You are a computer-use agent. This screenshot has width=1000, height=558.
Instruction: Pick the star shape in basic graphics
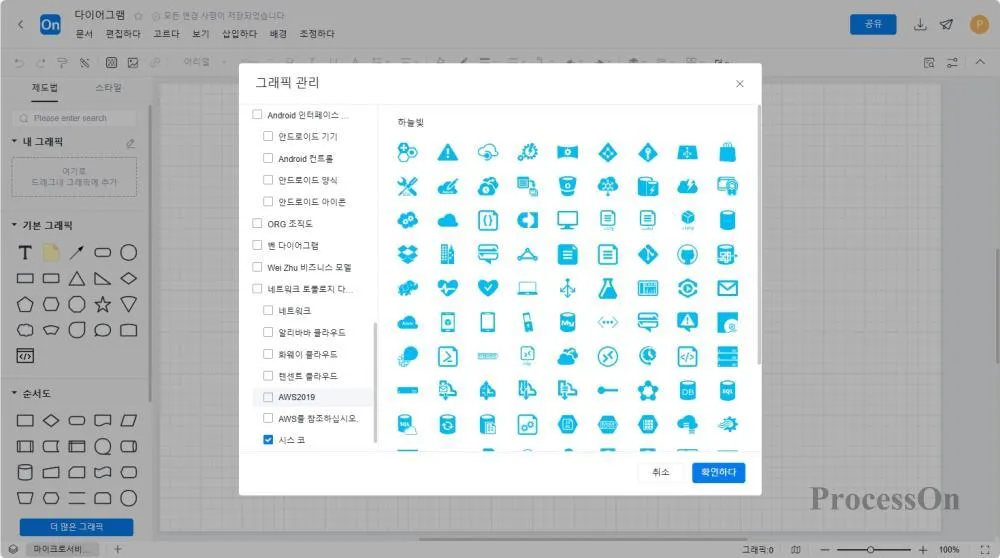pyautogui.click(x=103, y=304)
